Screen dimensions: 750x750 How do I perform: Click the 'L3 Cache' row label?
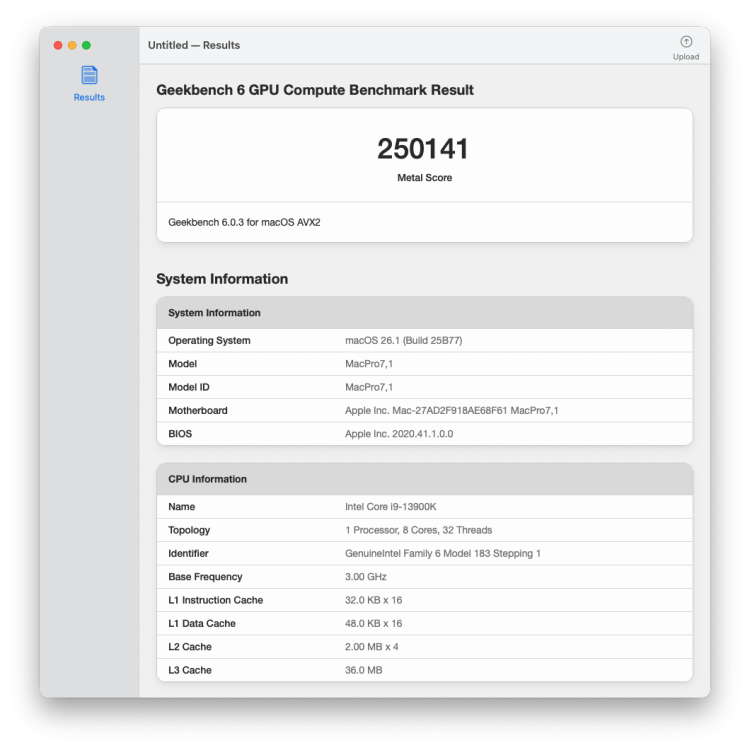[x=189, y=670]
